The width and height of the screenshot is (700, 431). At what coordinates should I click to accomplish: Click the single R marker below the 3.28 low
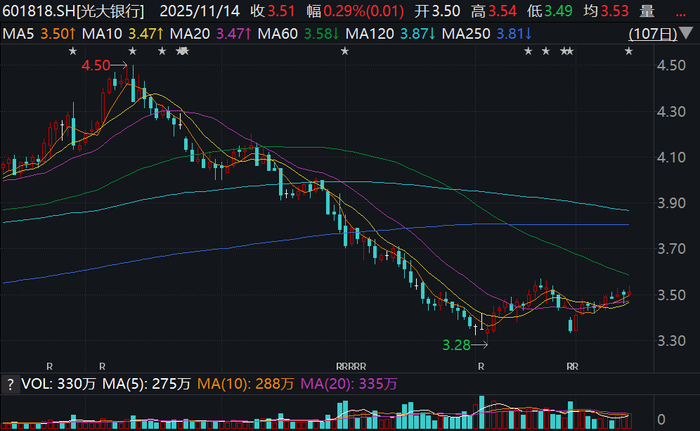481,367
